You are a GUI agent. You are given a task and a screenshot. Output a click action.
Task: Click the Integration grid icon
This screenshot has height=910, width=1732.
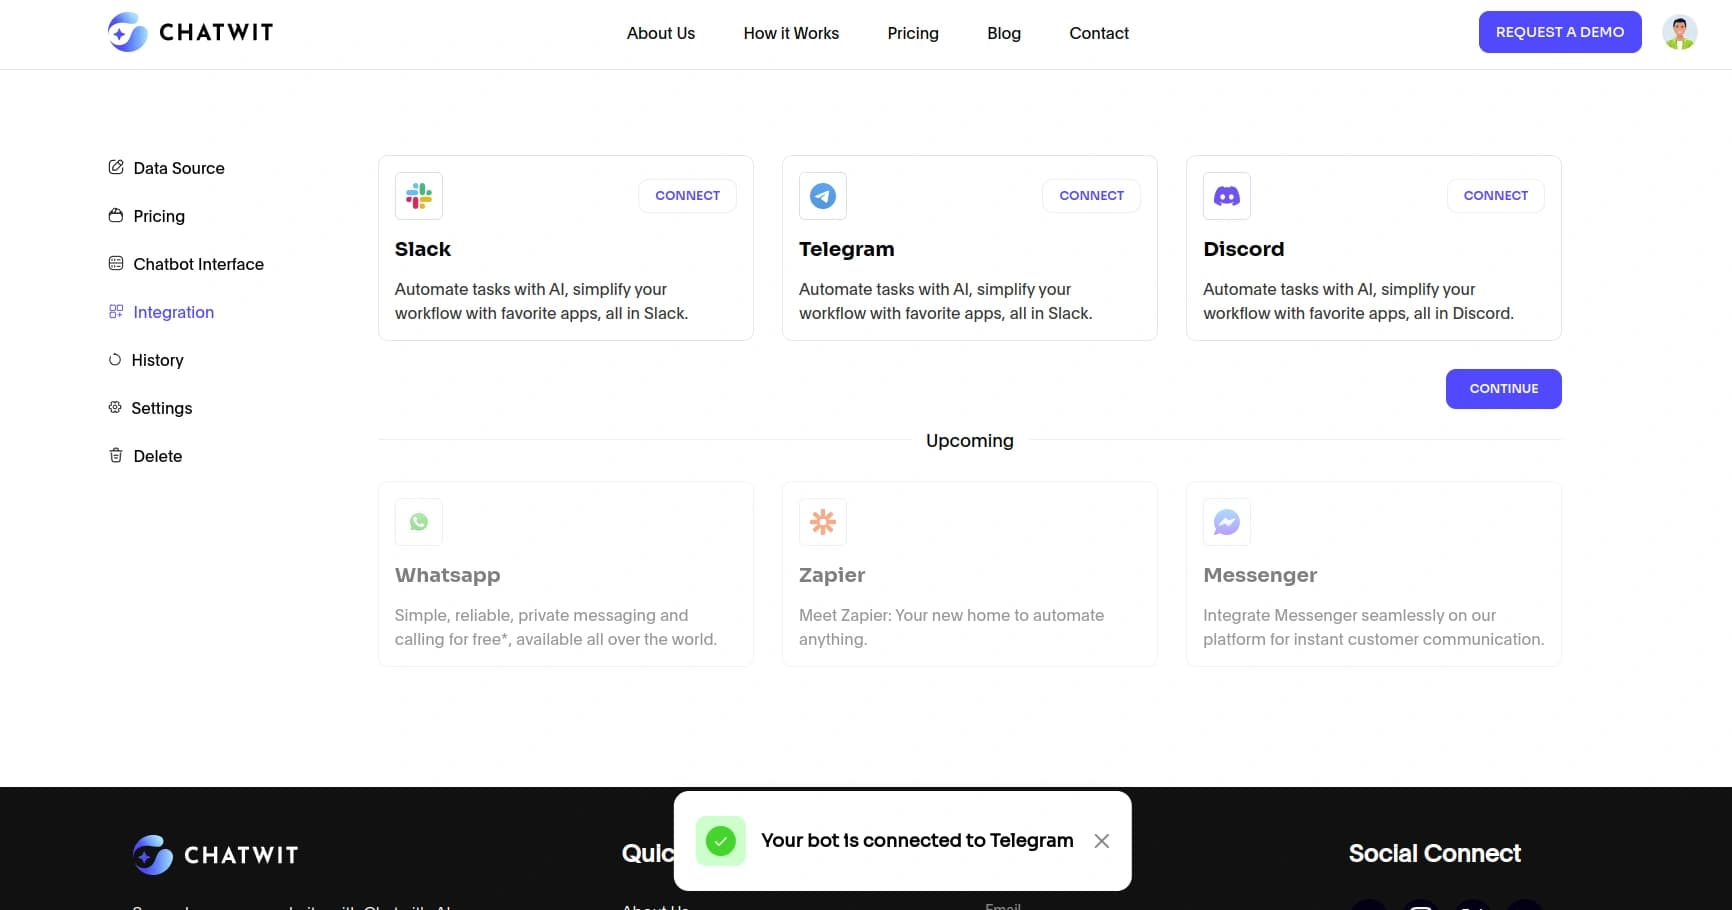tap(116, 311)
